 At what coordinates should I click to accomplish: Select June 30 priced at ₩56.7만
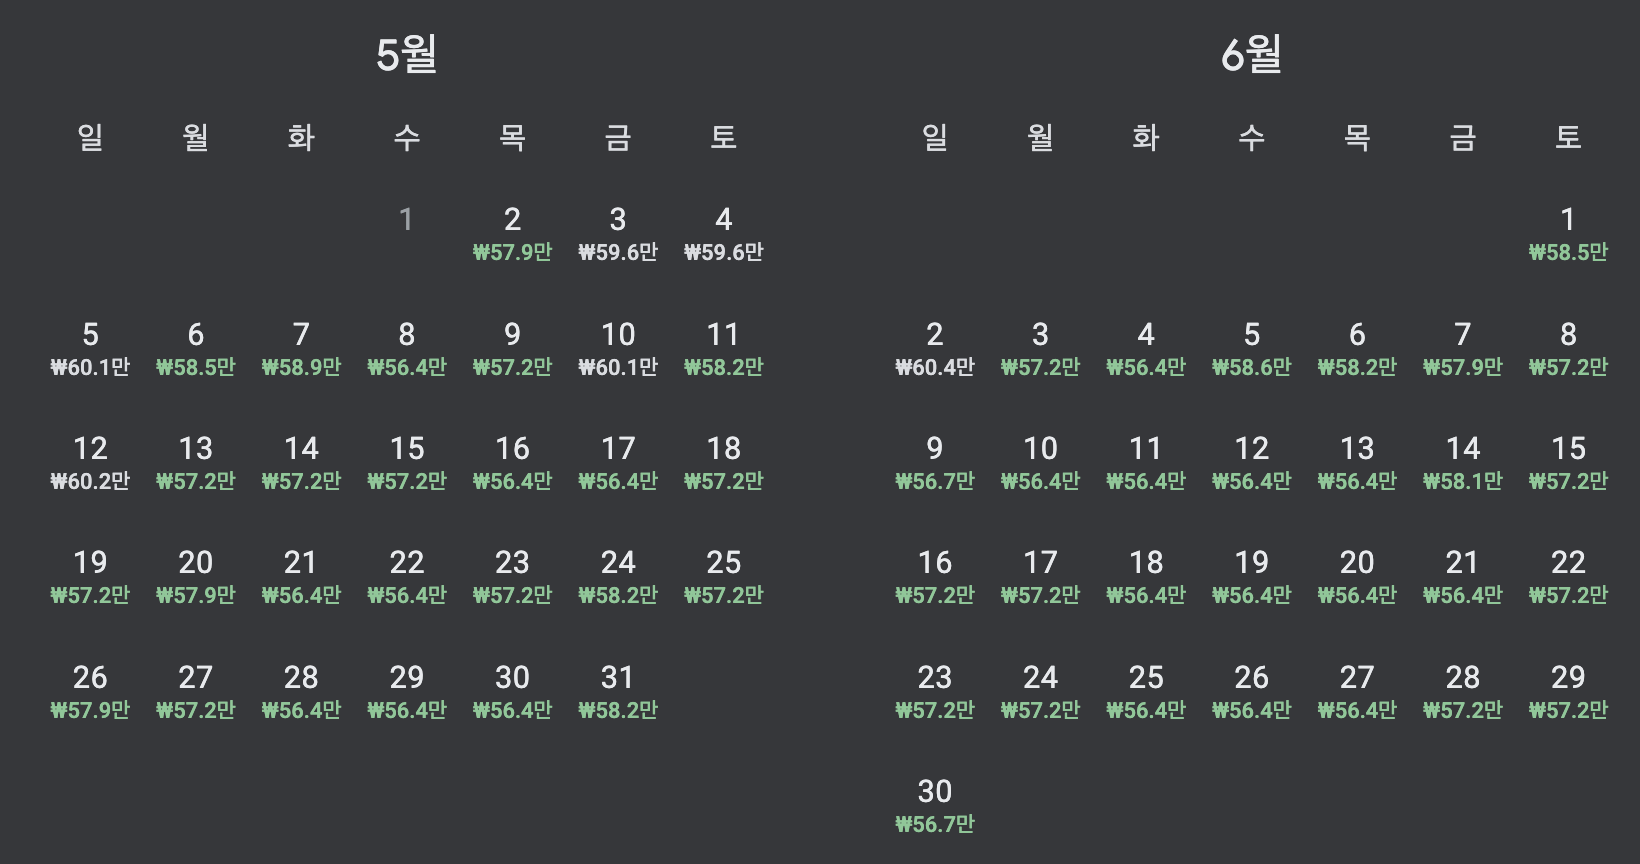click(934, 805)
